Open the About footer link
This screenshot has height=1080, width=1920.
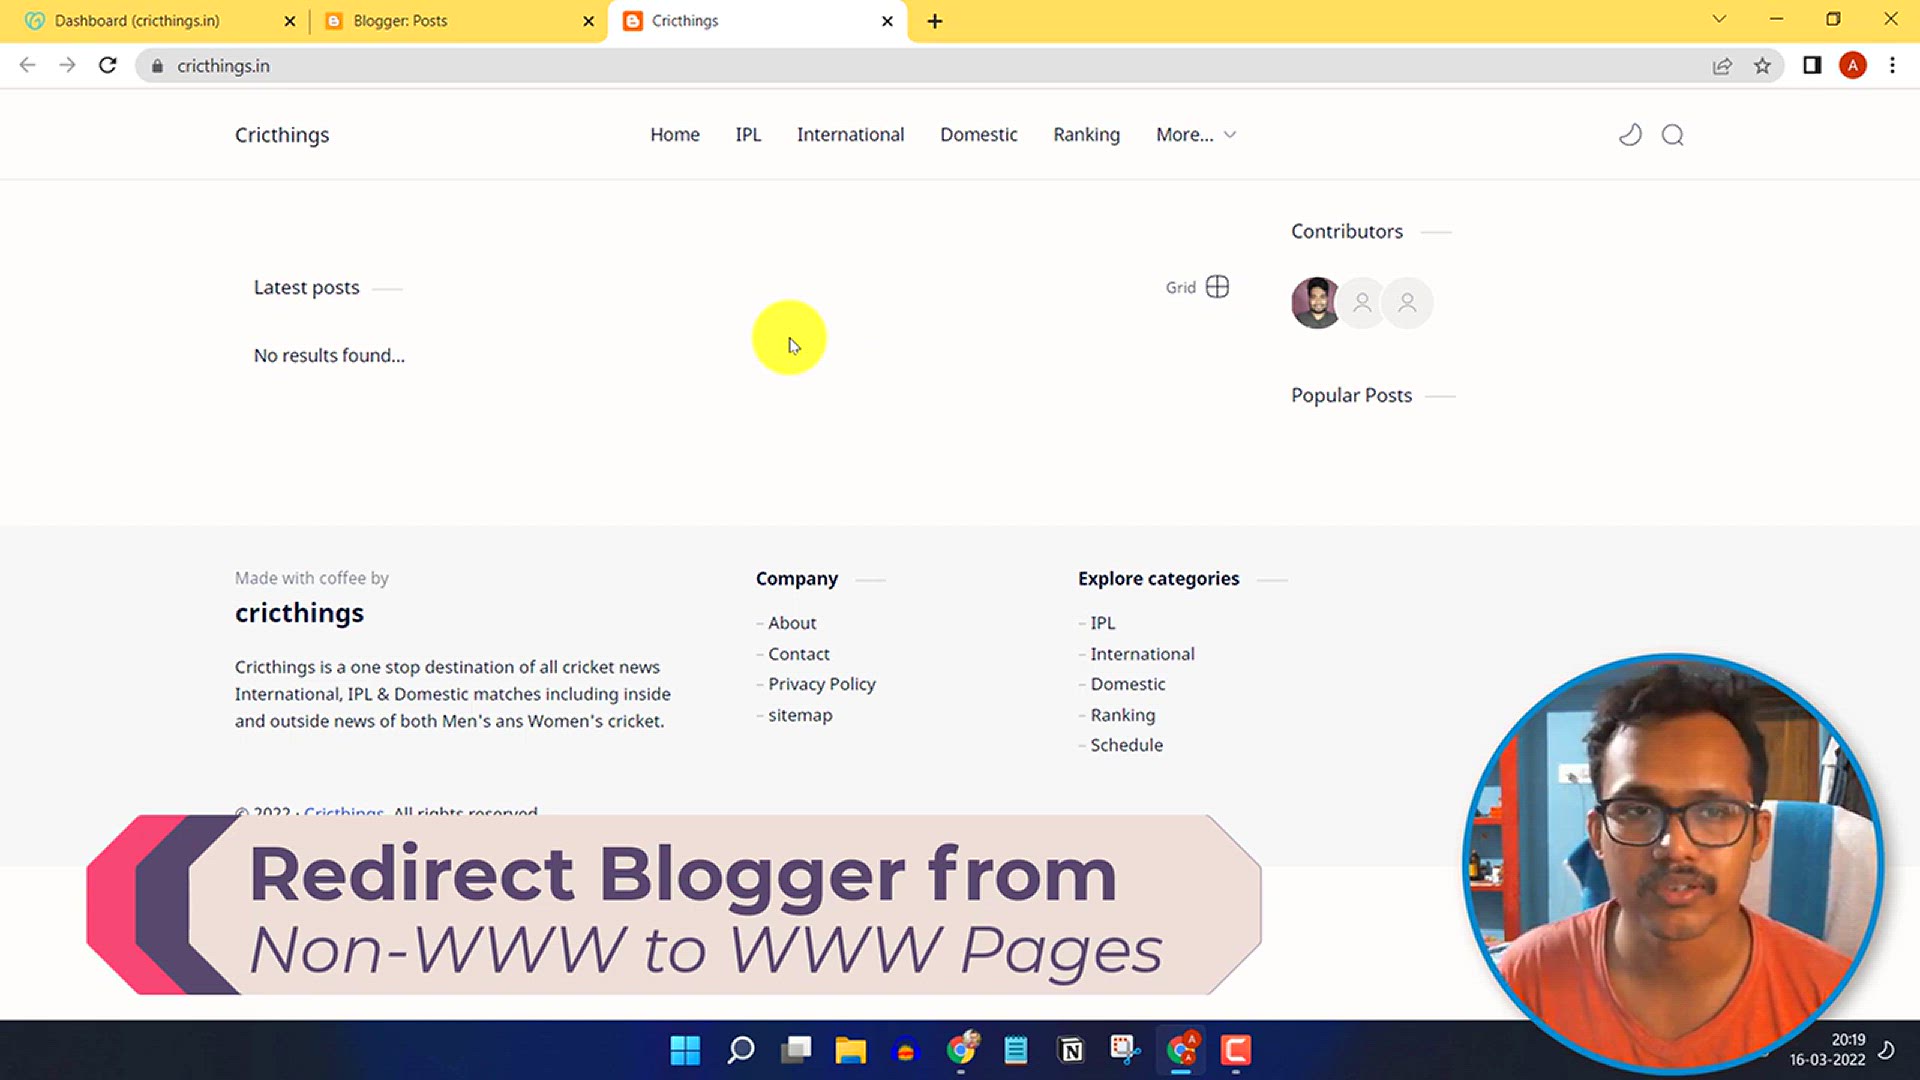(792, 623)
